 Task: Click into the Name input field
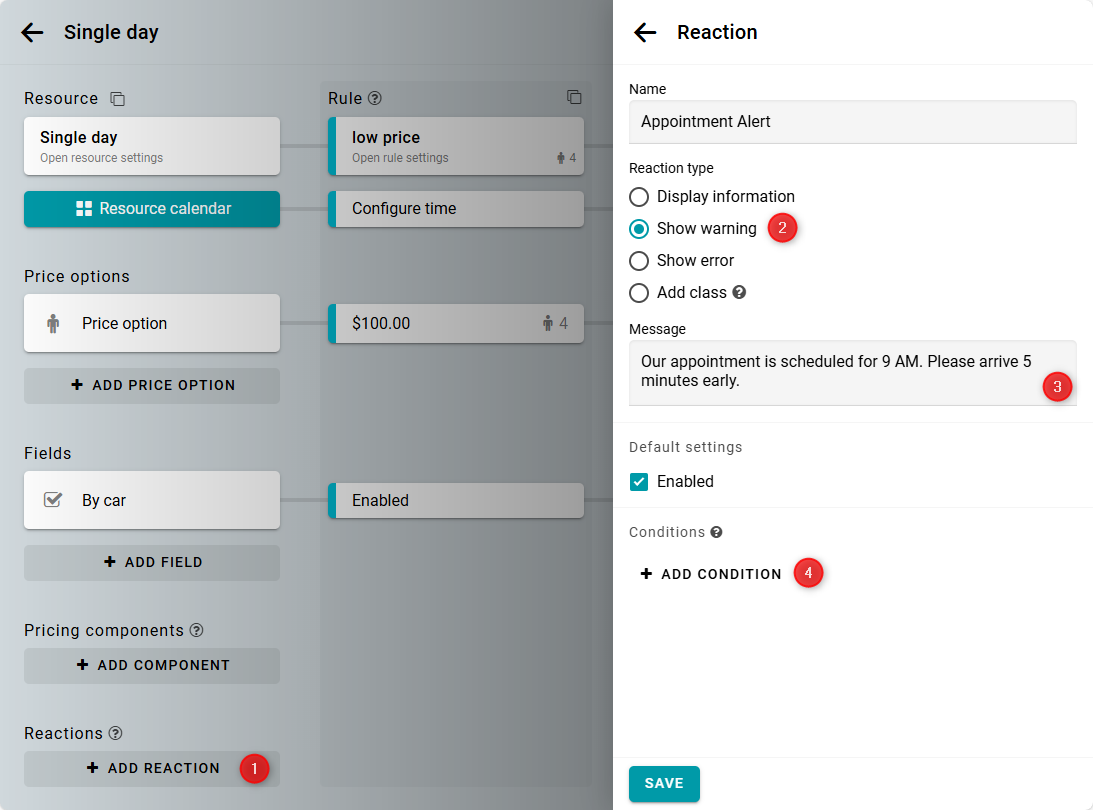coord(852,122)
